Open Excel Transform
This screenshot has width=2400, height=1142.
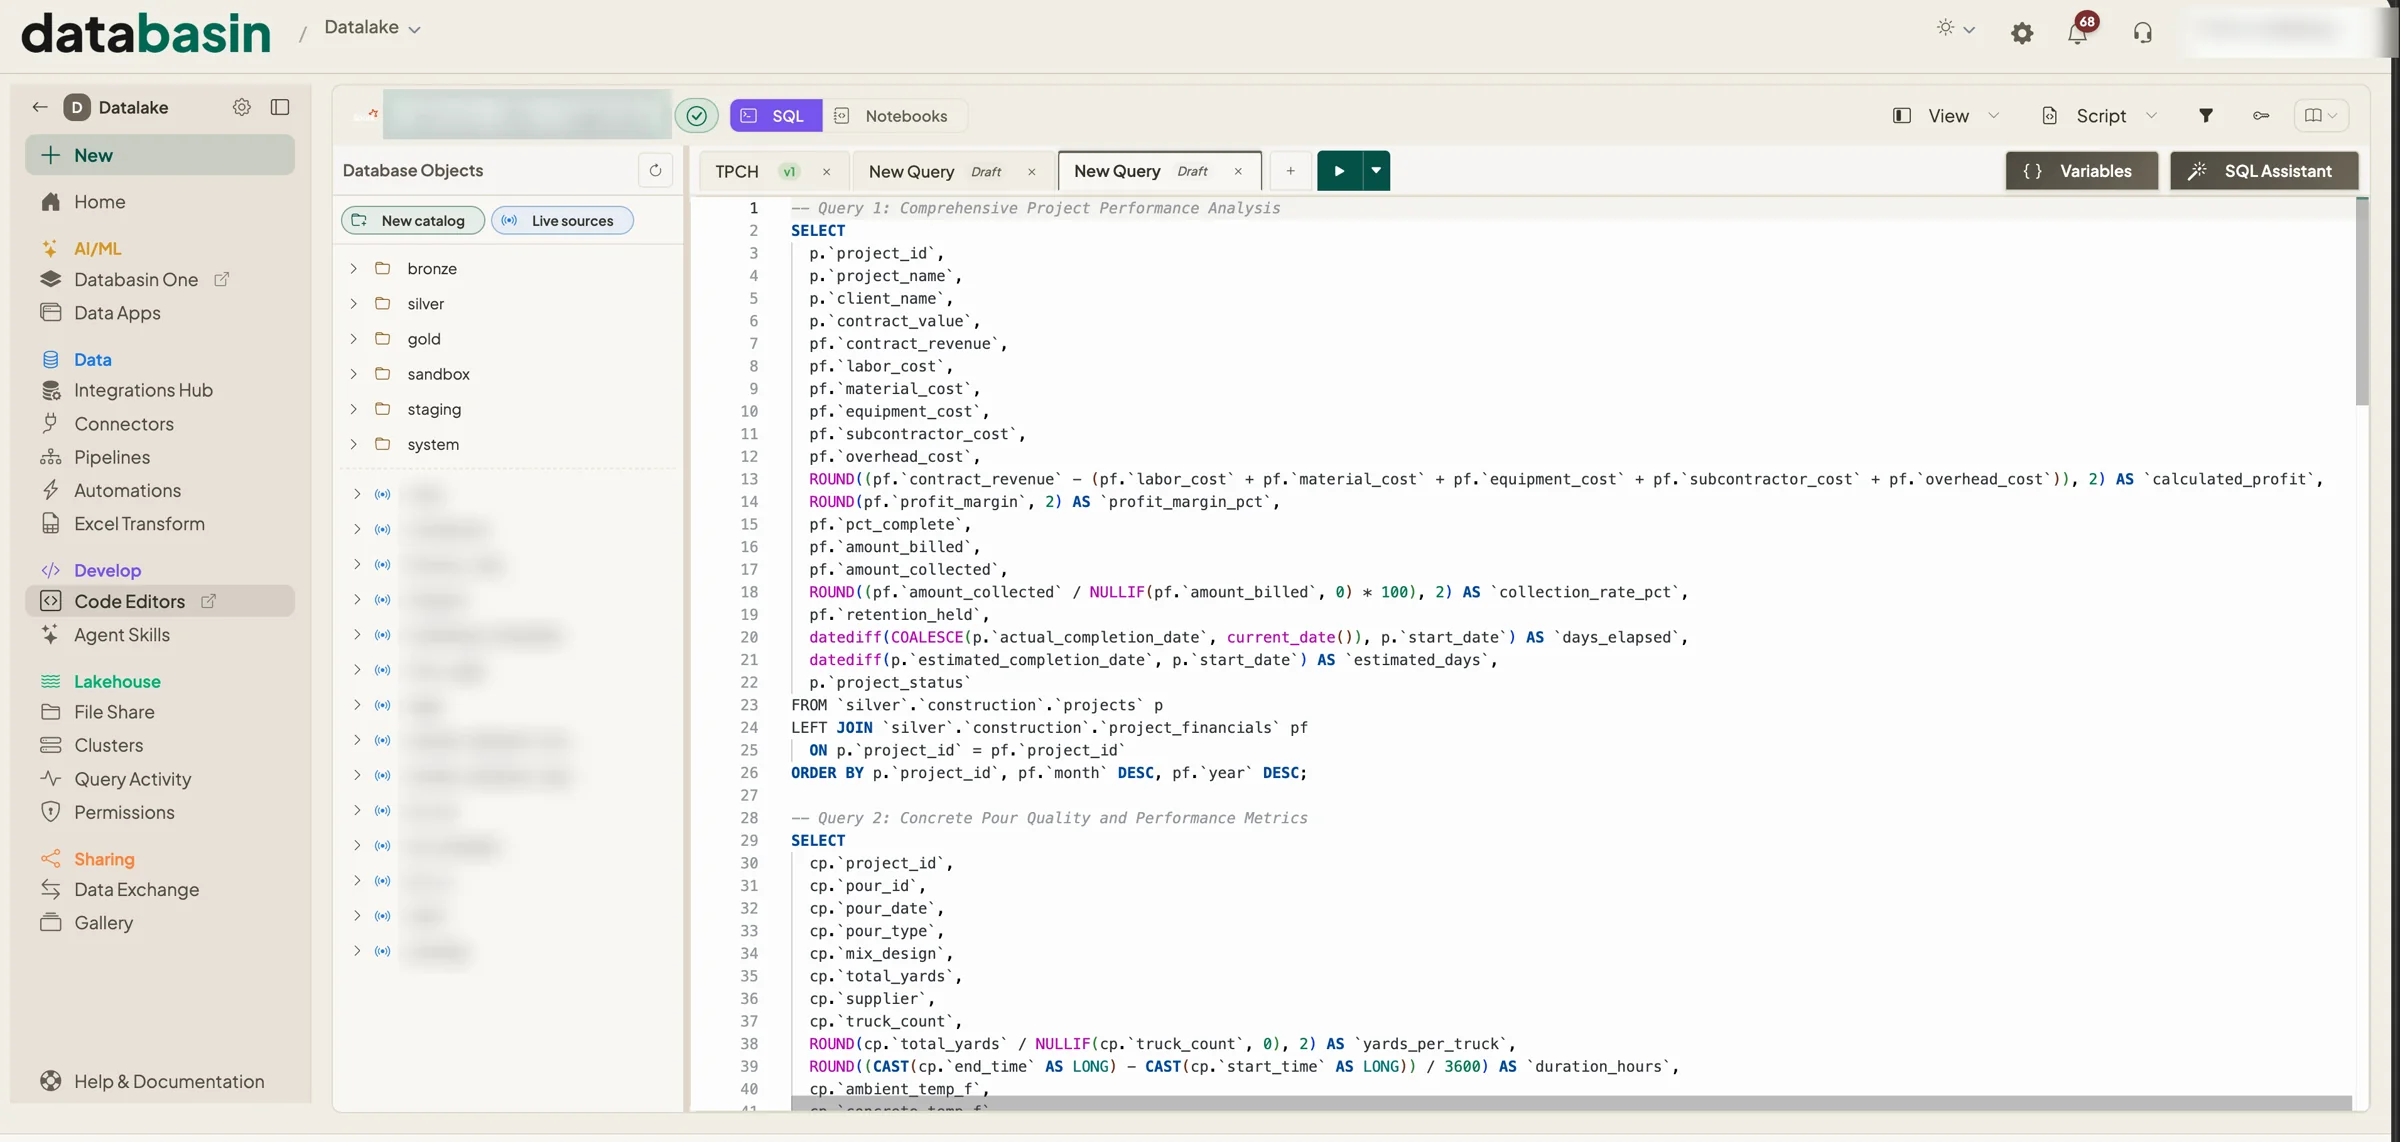[139, 524]
